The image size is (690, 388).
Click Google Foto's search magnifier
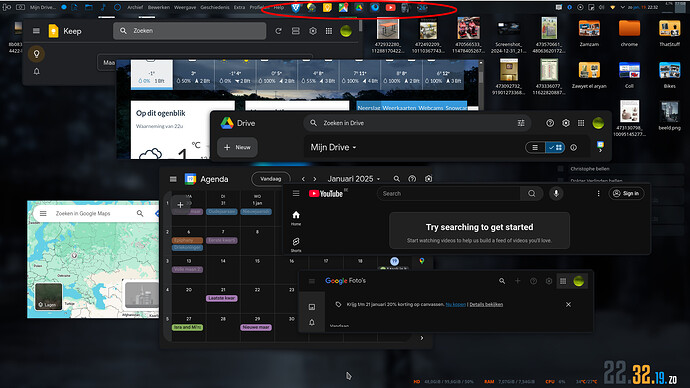tap(502, 281)
